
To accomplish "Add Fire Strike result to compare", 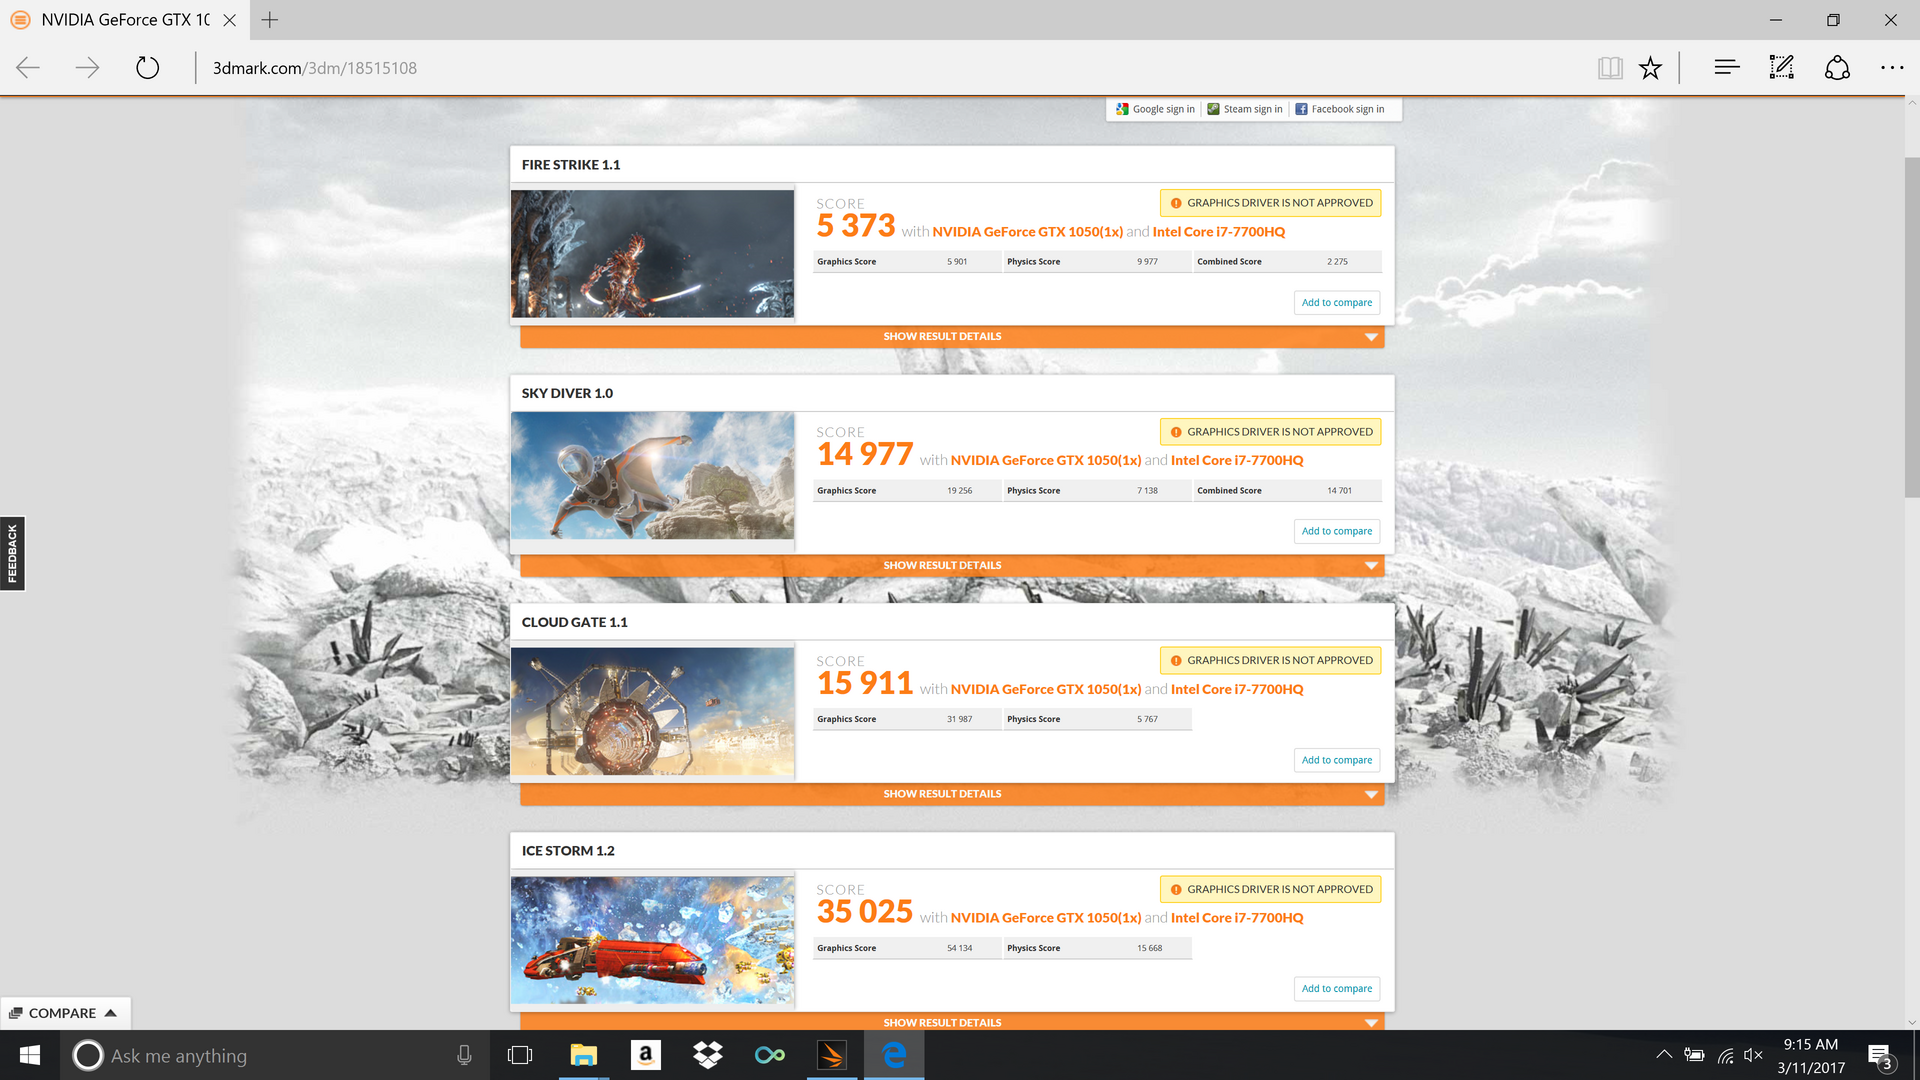I will tap(1337, 303).
